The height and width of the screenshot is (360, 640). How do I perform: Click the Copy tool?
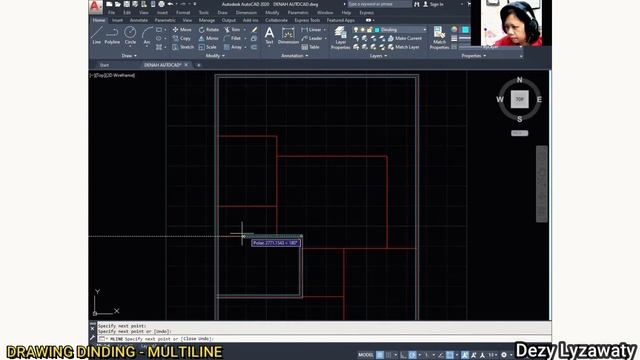coord(182,38)
